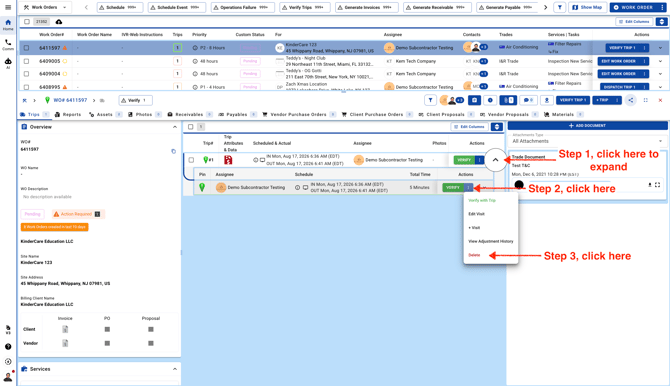670x386 pixels.
Task: Choose + Visit from the menu
Action: pos(474,228)
